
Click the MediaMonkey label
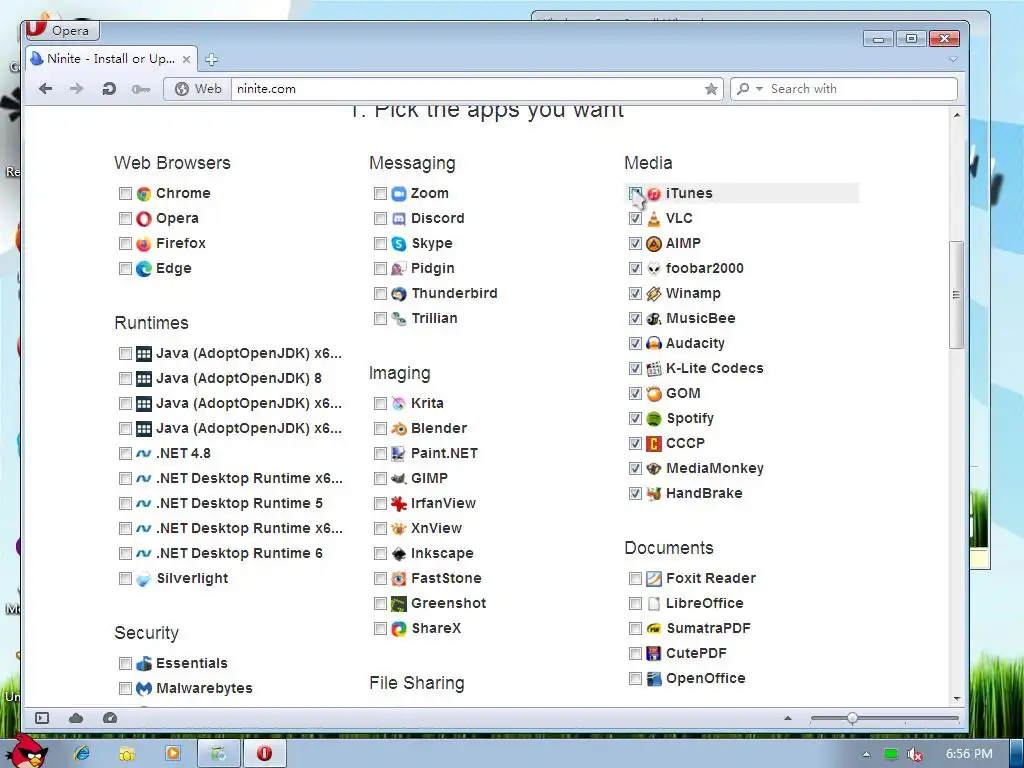coord(714,468)
